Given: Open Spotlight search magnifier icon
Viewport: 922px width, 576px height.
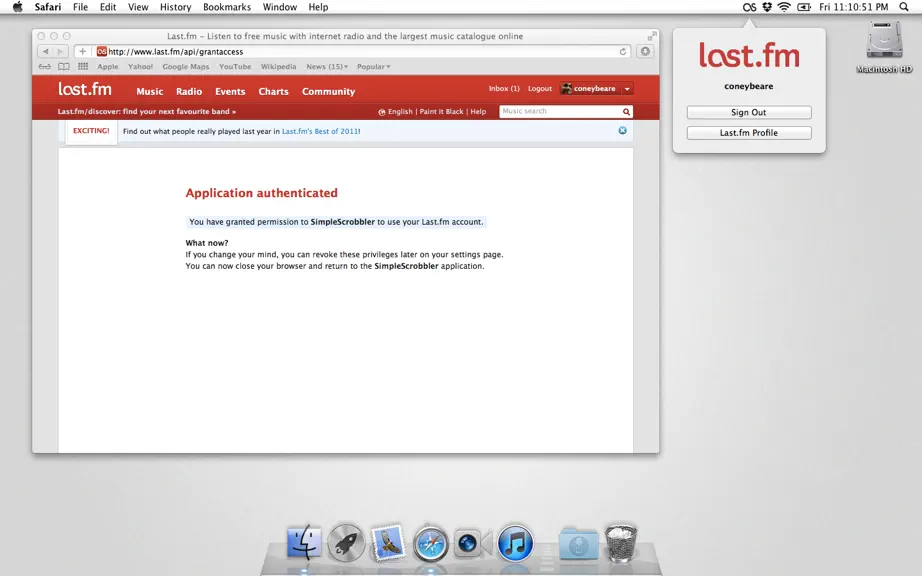Looking at the screenshot, I should point(904,7).
